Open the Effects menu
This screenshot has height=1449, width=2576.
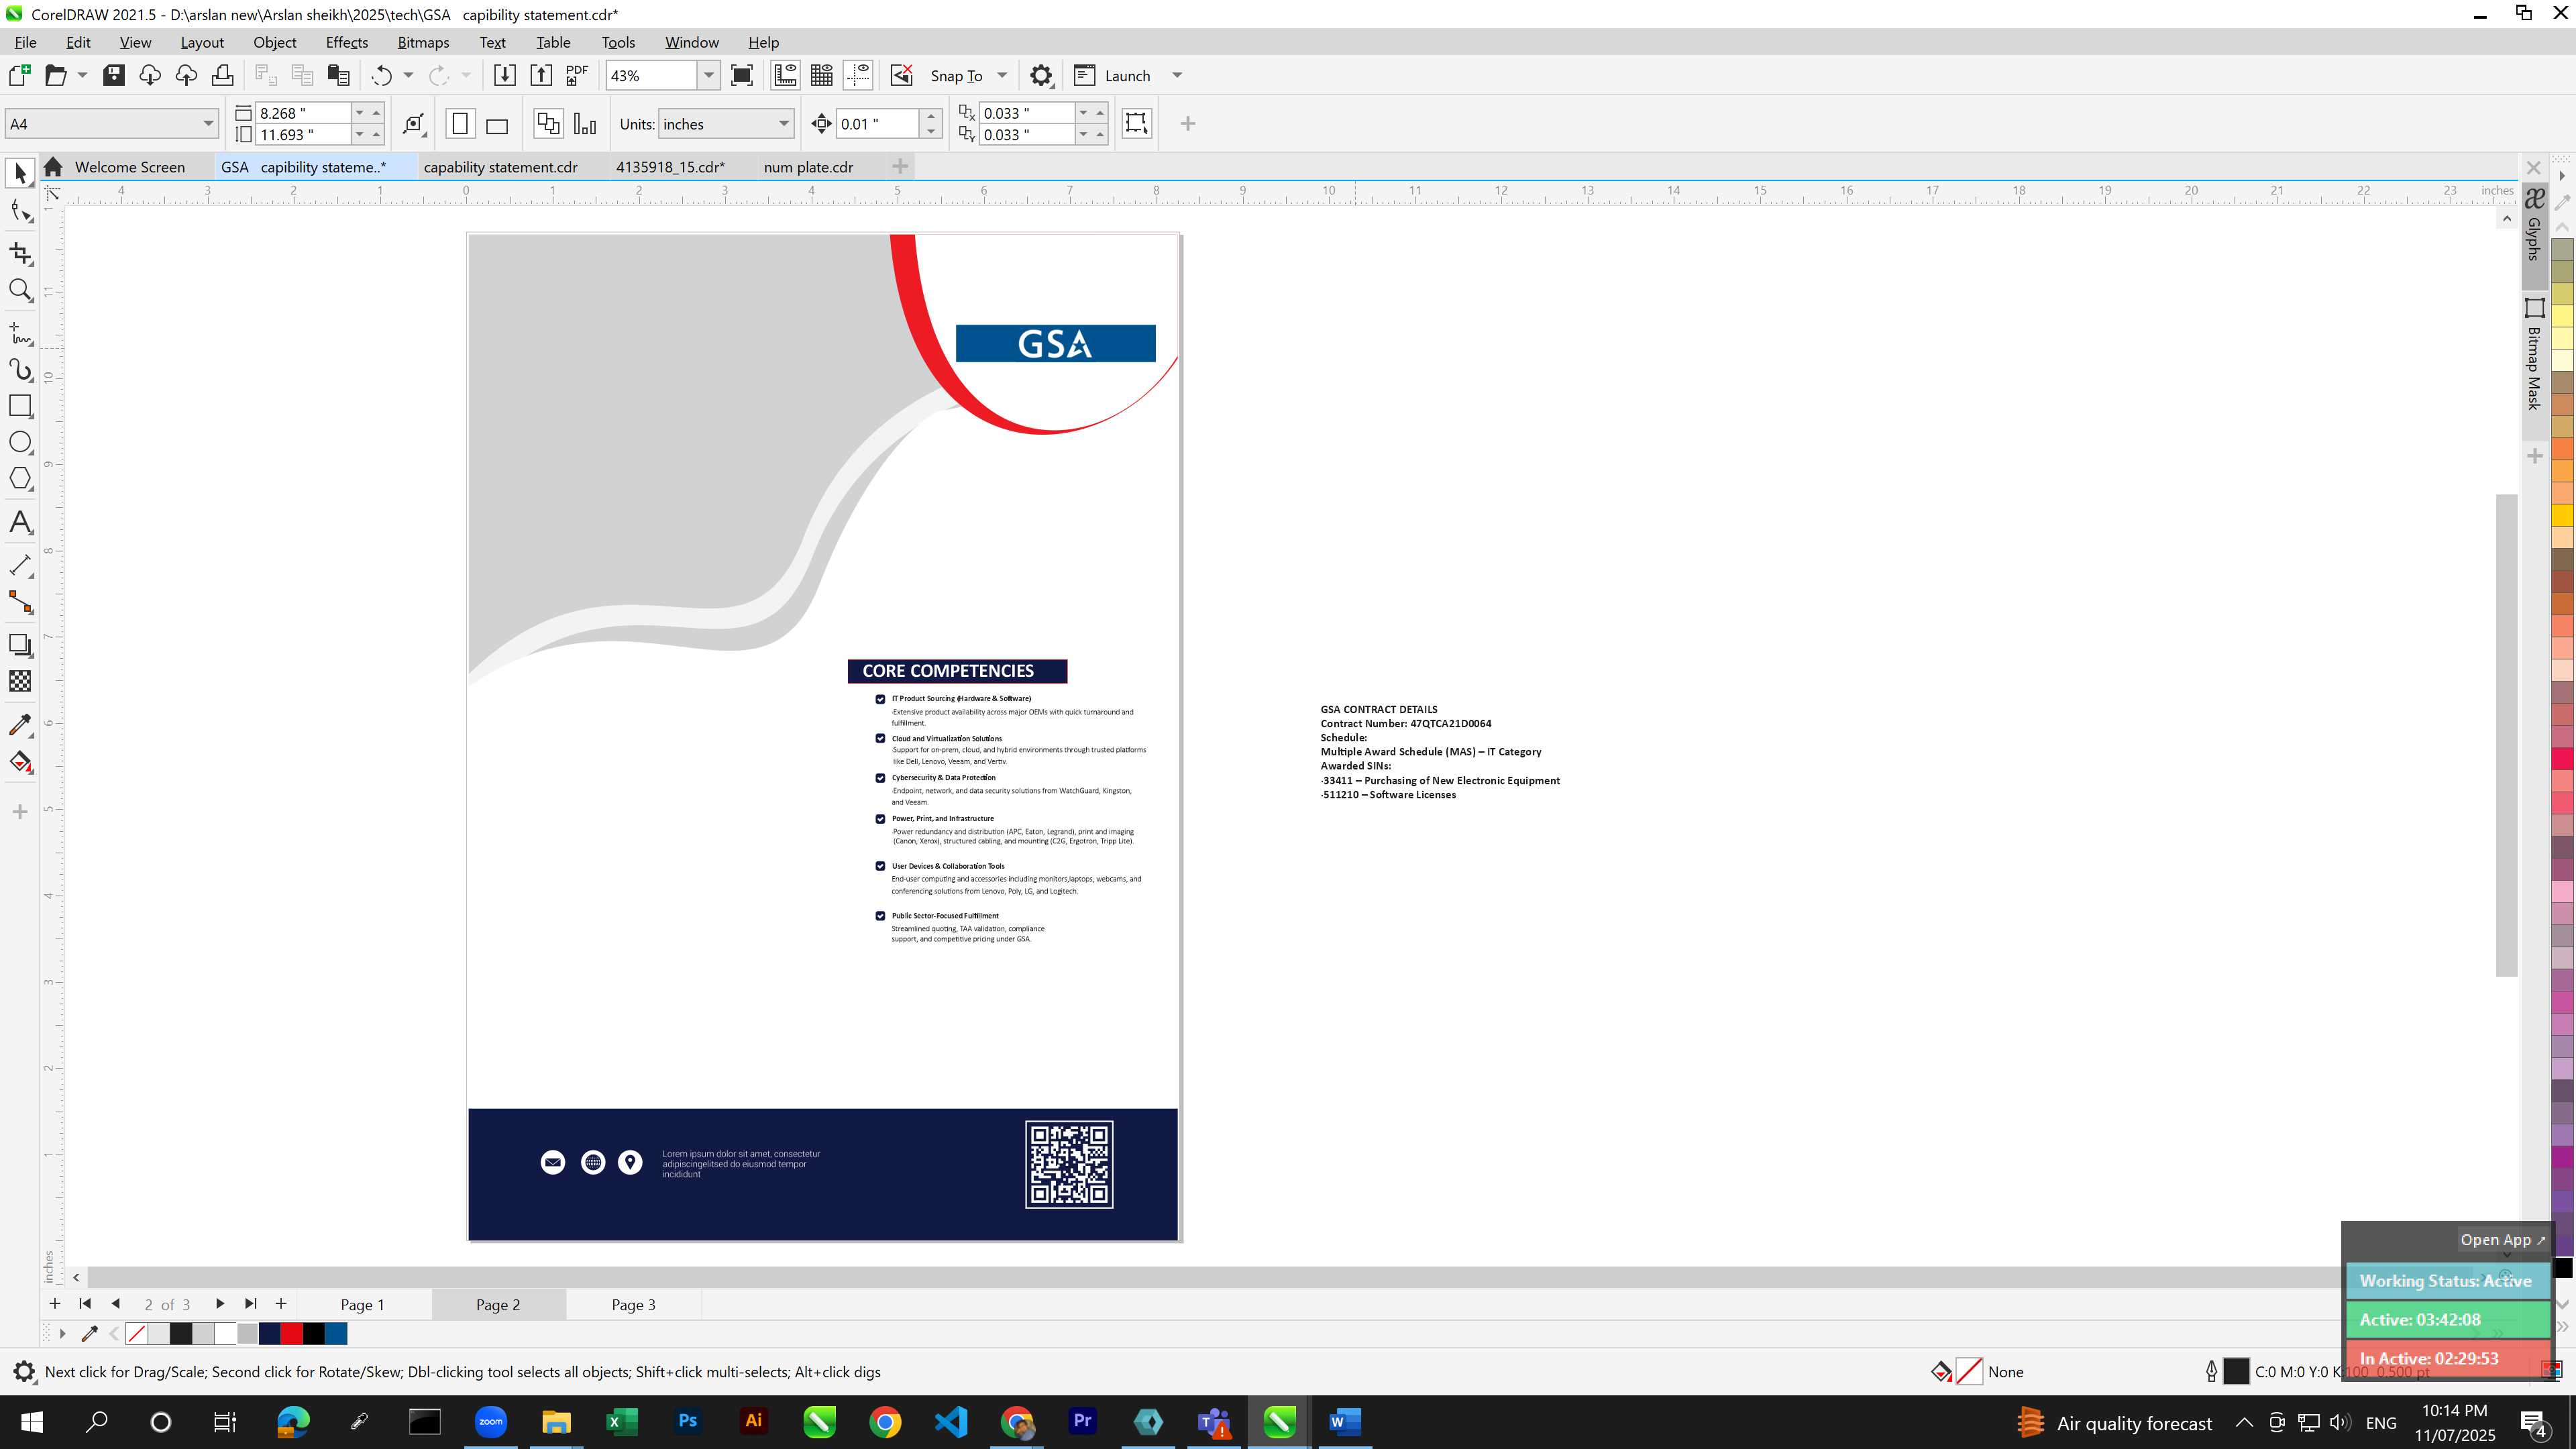(347, 42)
